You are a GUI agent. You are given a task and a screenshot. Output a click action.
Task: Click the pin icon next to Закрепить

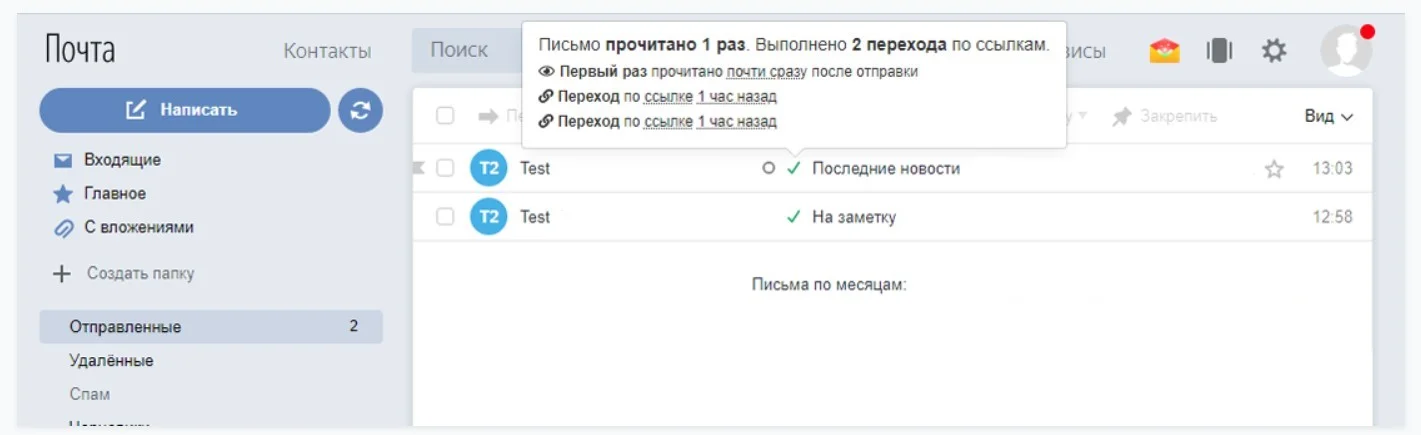(x=1122, y=117)
